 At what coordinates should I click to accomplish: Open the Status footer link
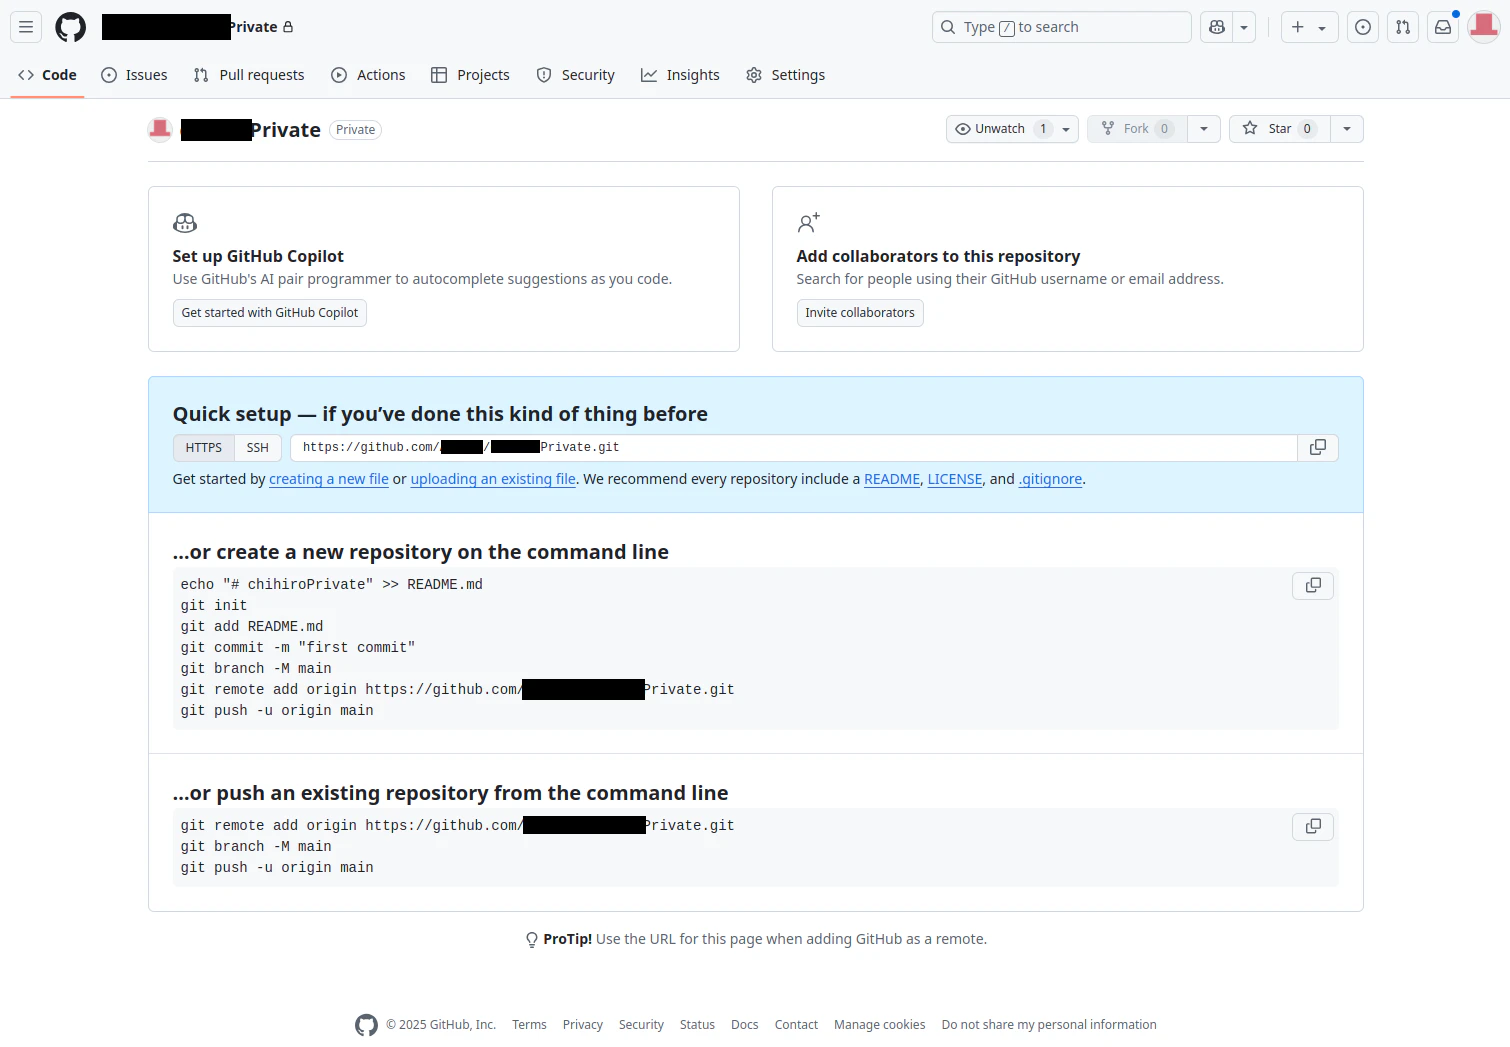pyautogui.click(x=697, y=1025)
